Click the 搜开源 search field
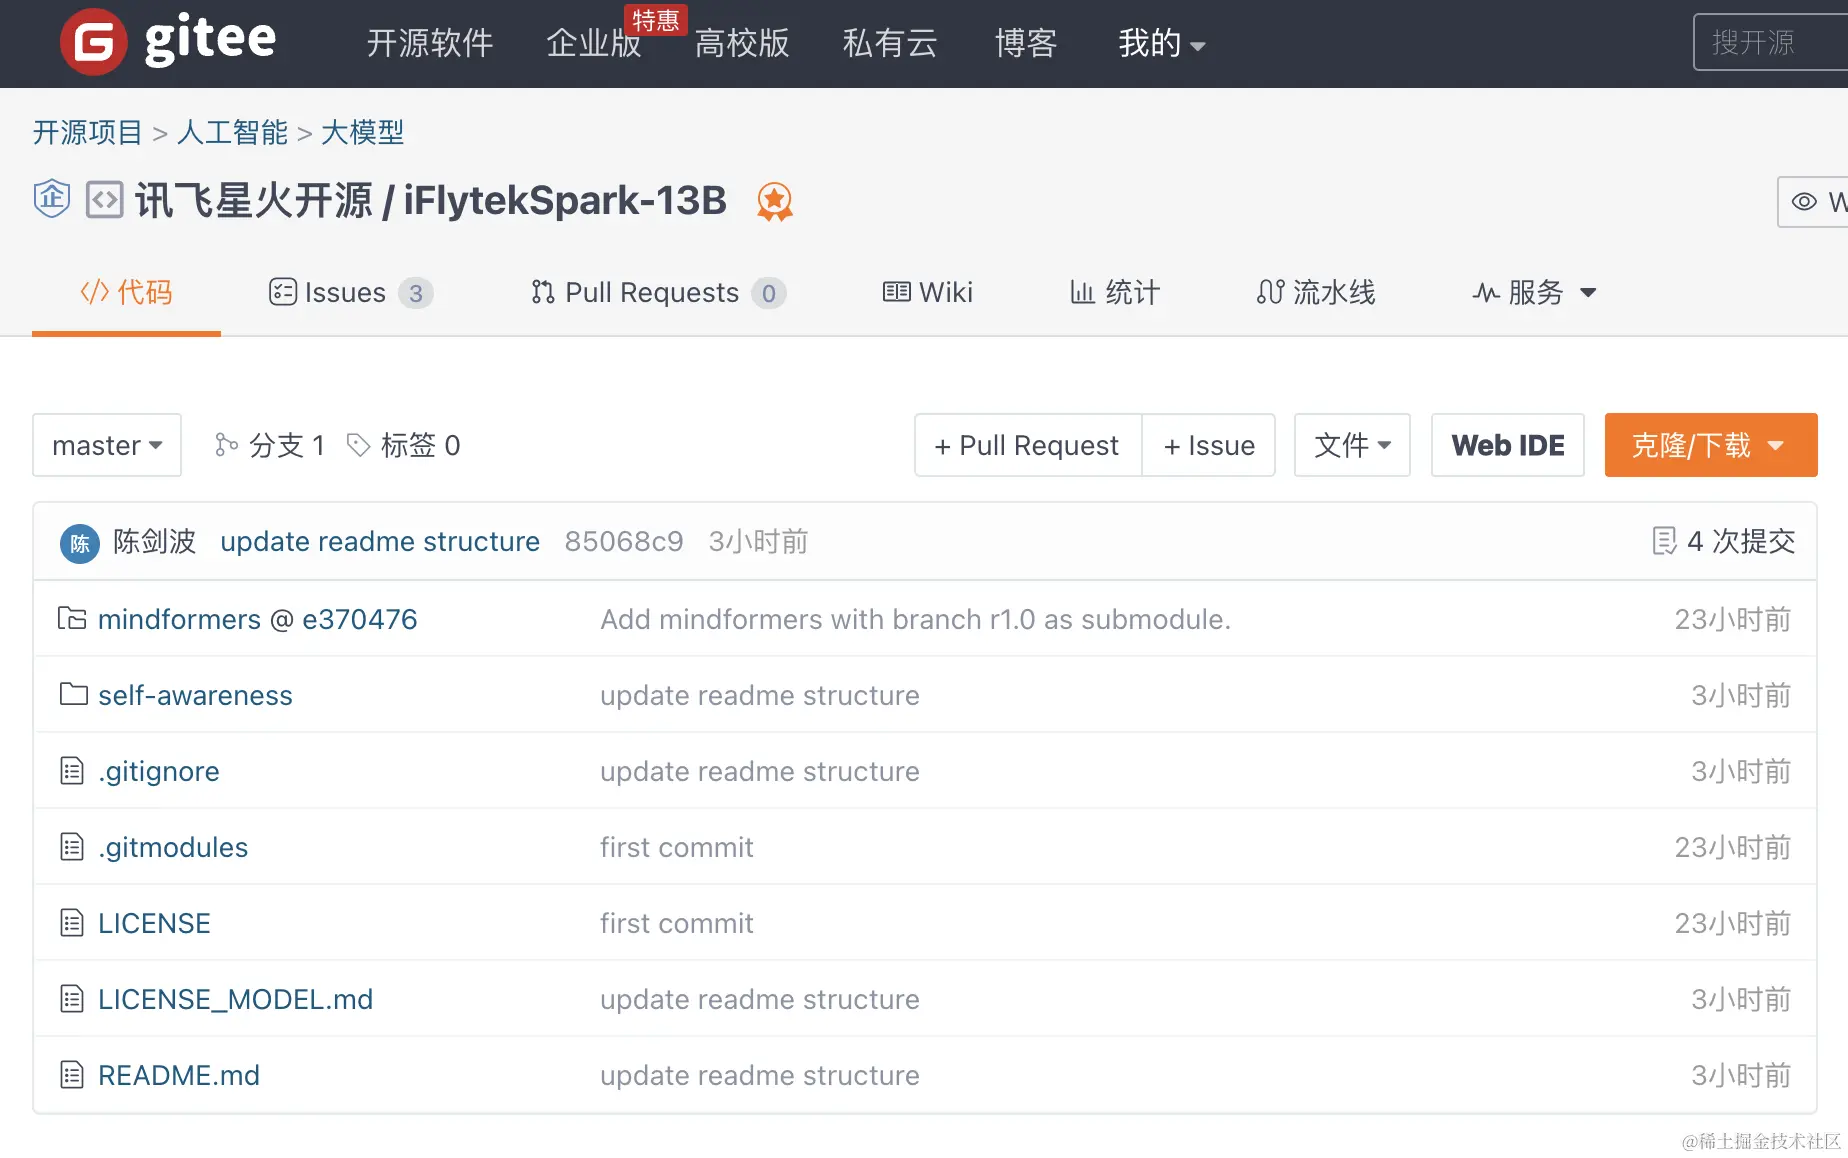The image size is (1848, 1158). pos(1770,42)
